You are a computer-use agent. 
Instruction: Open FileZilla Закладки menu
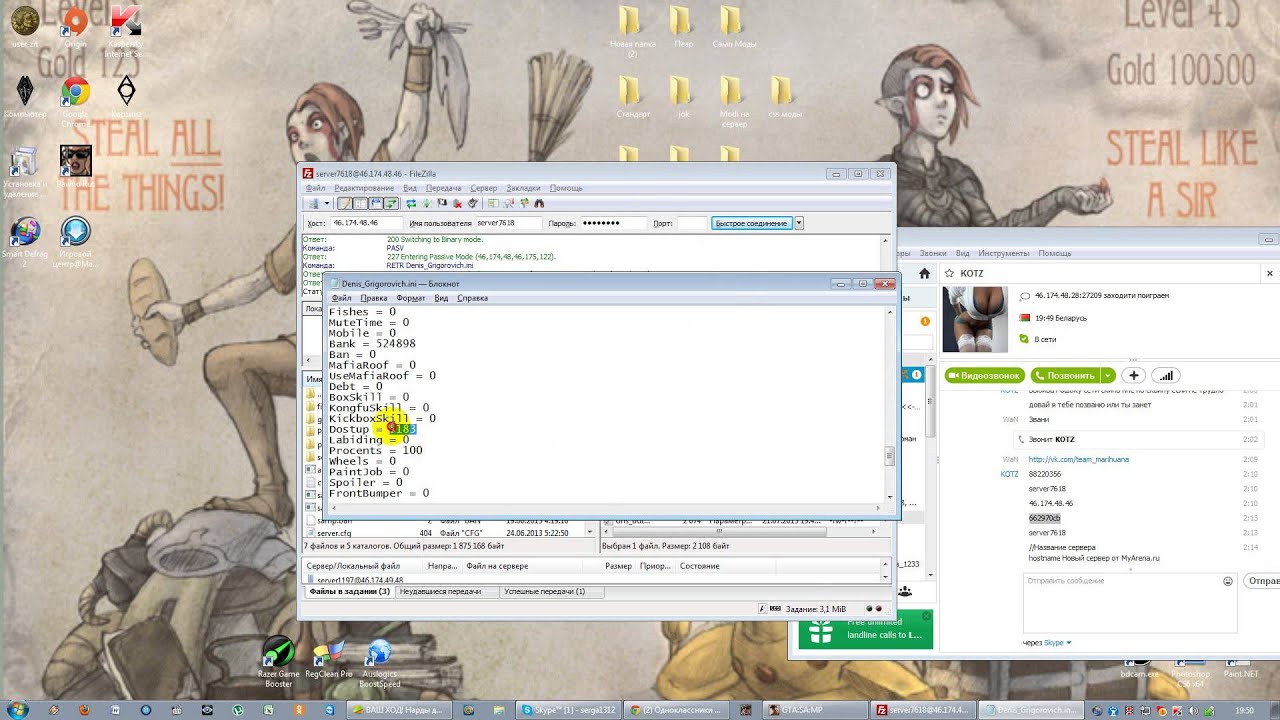pos(523,188)
